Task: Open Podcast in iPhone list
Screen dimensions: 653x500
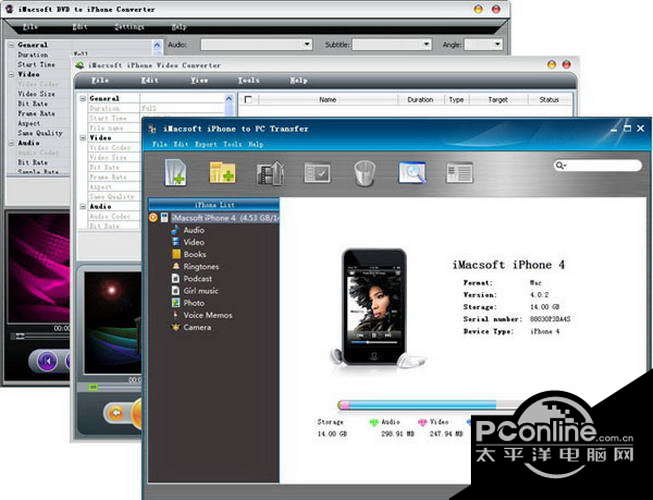Action: (x=198, y=279)
